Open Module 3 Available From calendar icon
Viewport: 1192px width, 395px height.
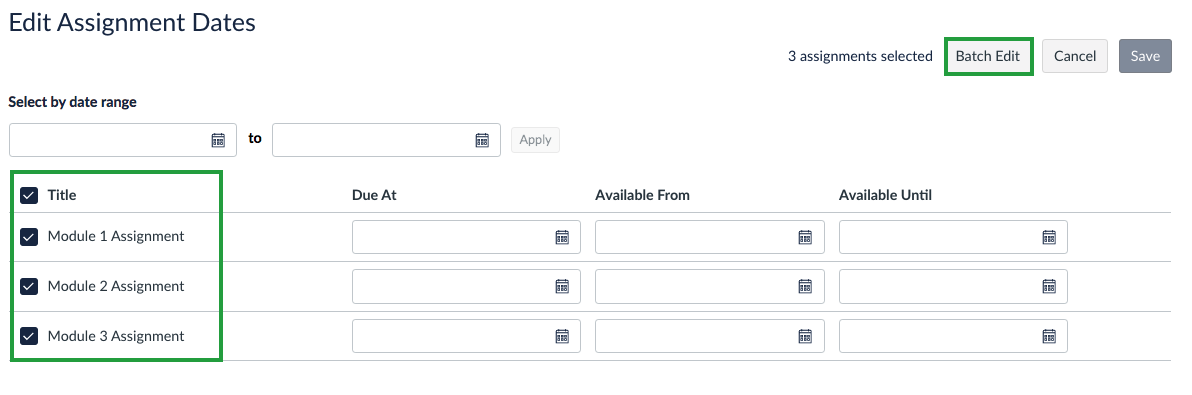coord(805,336)
